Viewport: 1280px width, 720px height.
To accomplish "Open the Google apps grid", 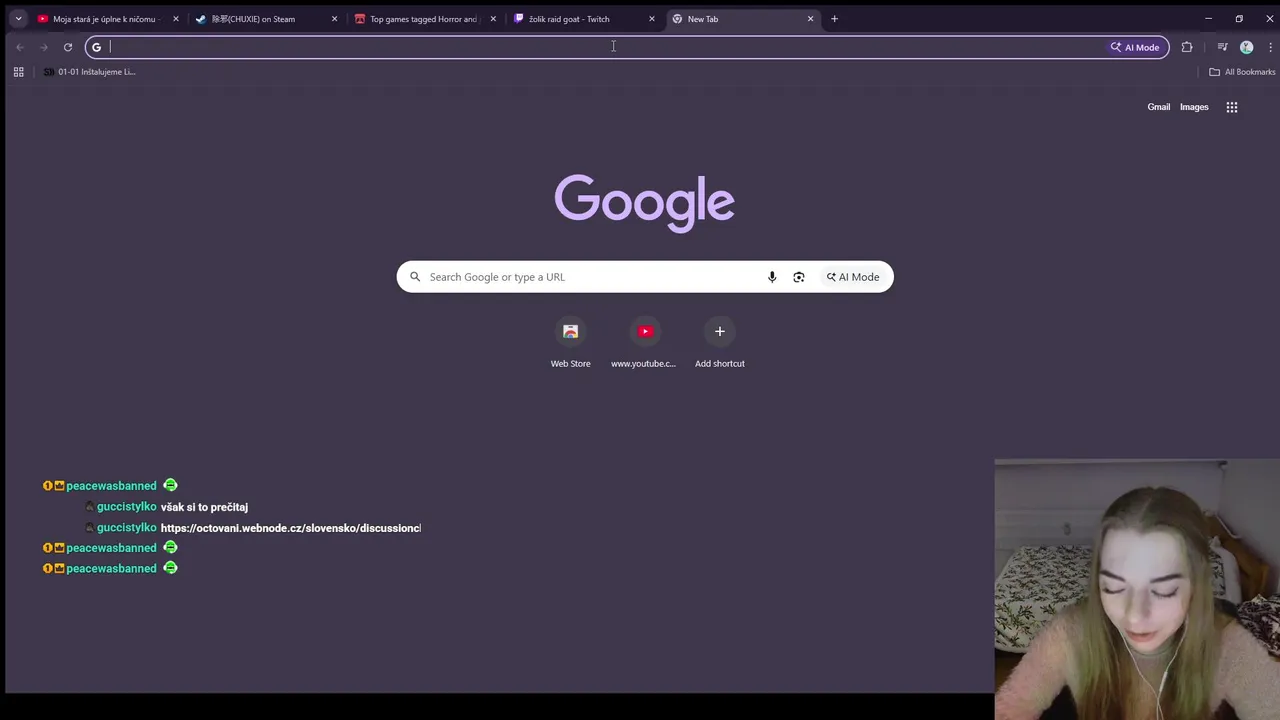I will 1232,107.
